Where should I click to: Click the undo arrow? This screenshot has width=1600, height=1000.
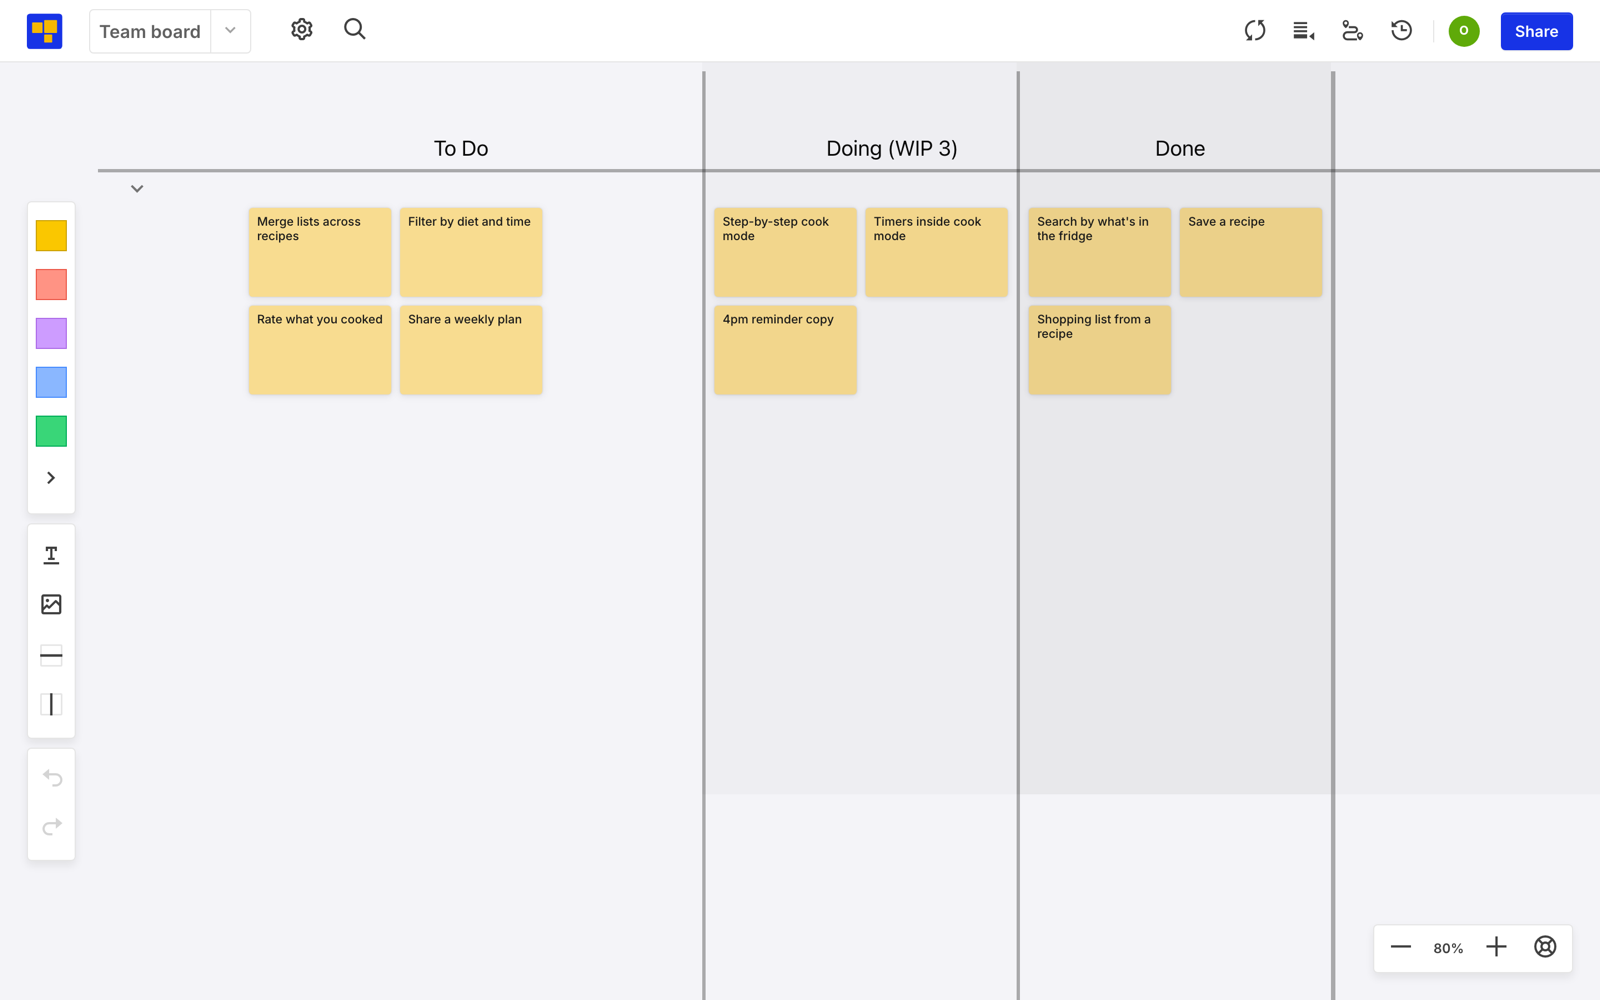coord(52,778)
